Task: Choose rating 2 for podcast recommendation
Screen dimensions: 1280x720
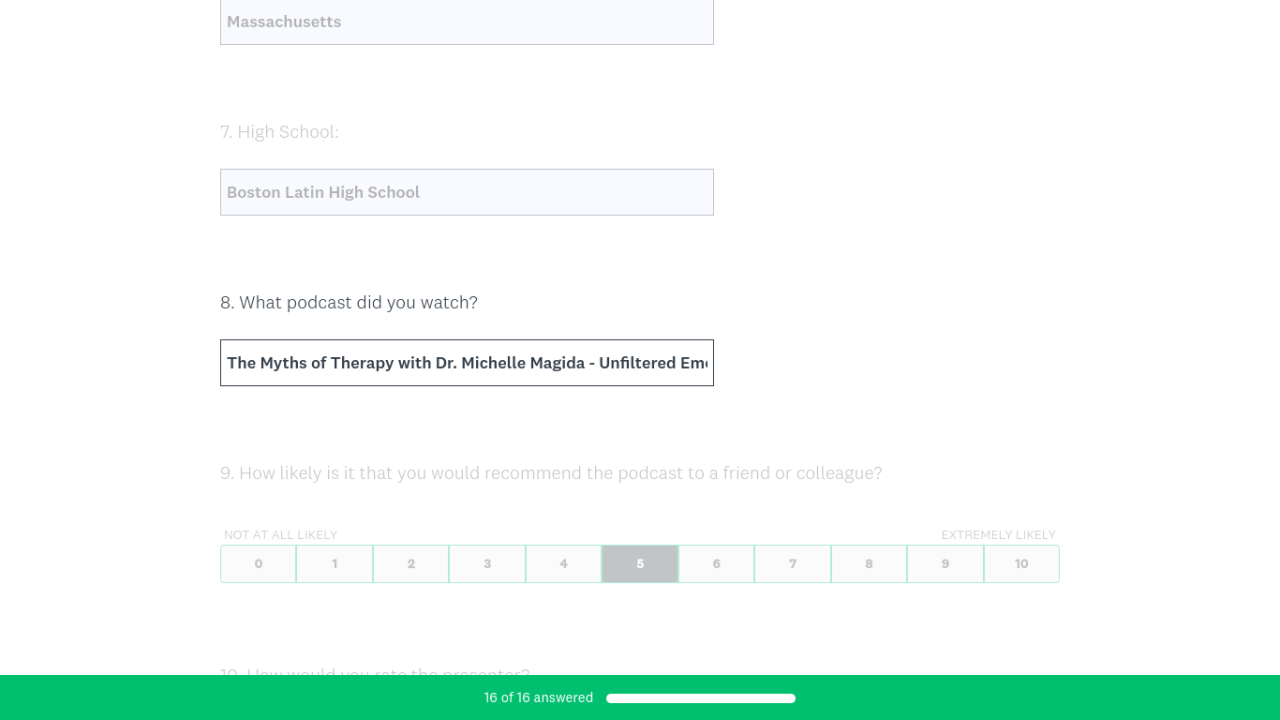Action: tap(411, 564)
